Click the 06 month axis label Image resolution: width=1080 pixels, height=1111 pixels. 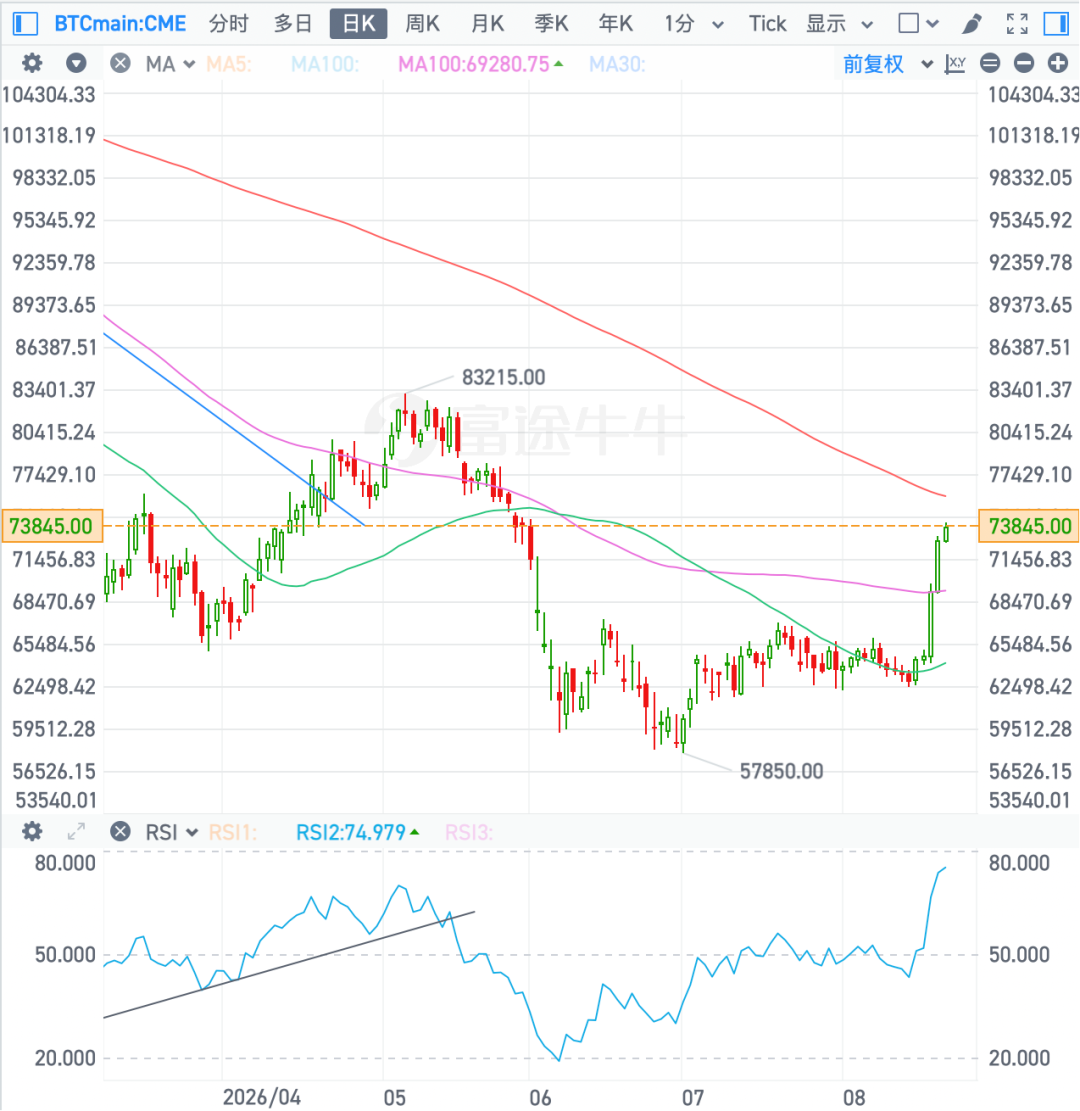pyautogui.click(x=540, y=1098)
